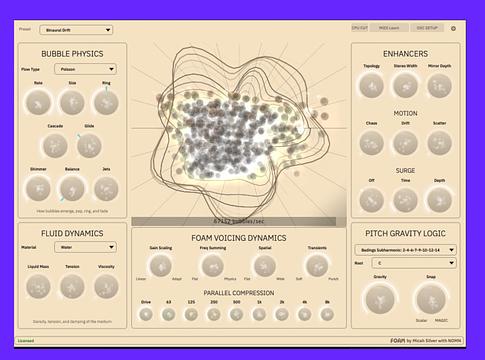Click the Spatial knob

(265, 266)
